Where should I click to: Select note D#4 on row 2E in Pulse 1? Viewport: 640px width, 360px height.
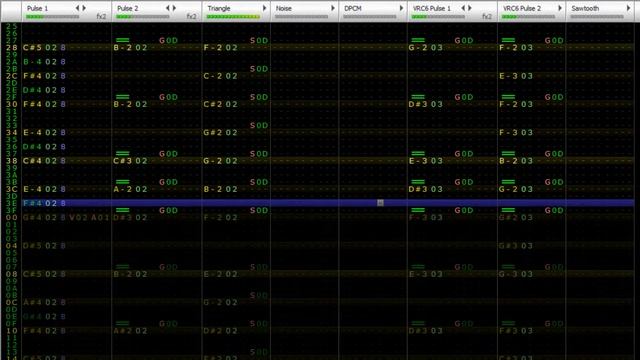(x=32, y=90)
